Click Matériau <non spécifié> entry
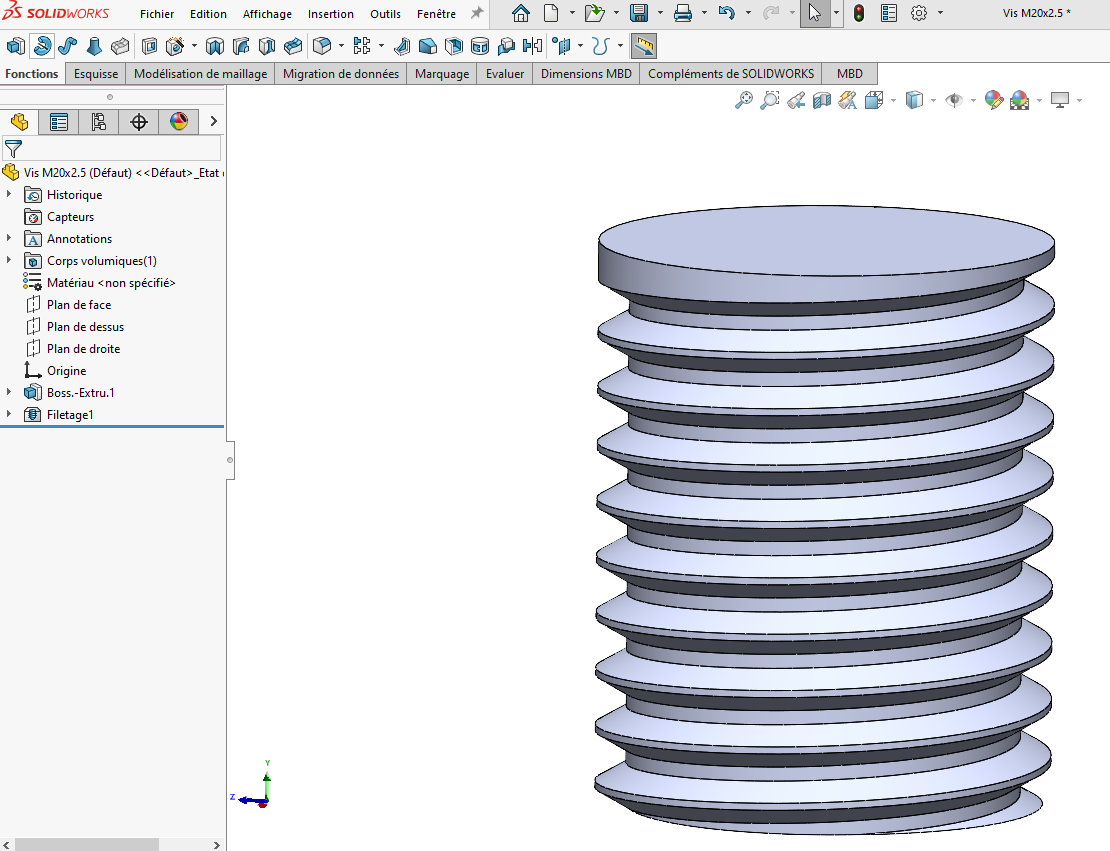 point(110,283)
